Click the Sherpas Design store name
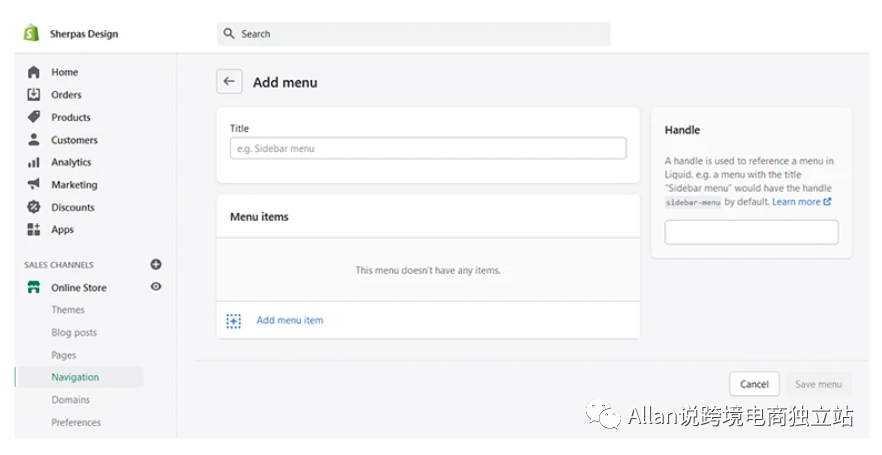 84,34
